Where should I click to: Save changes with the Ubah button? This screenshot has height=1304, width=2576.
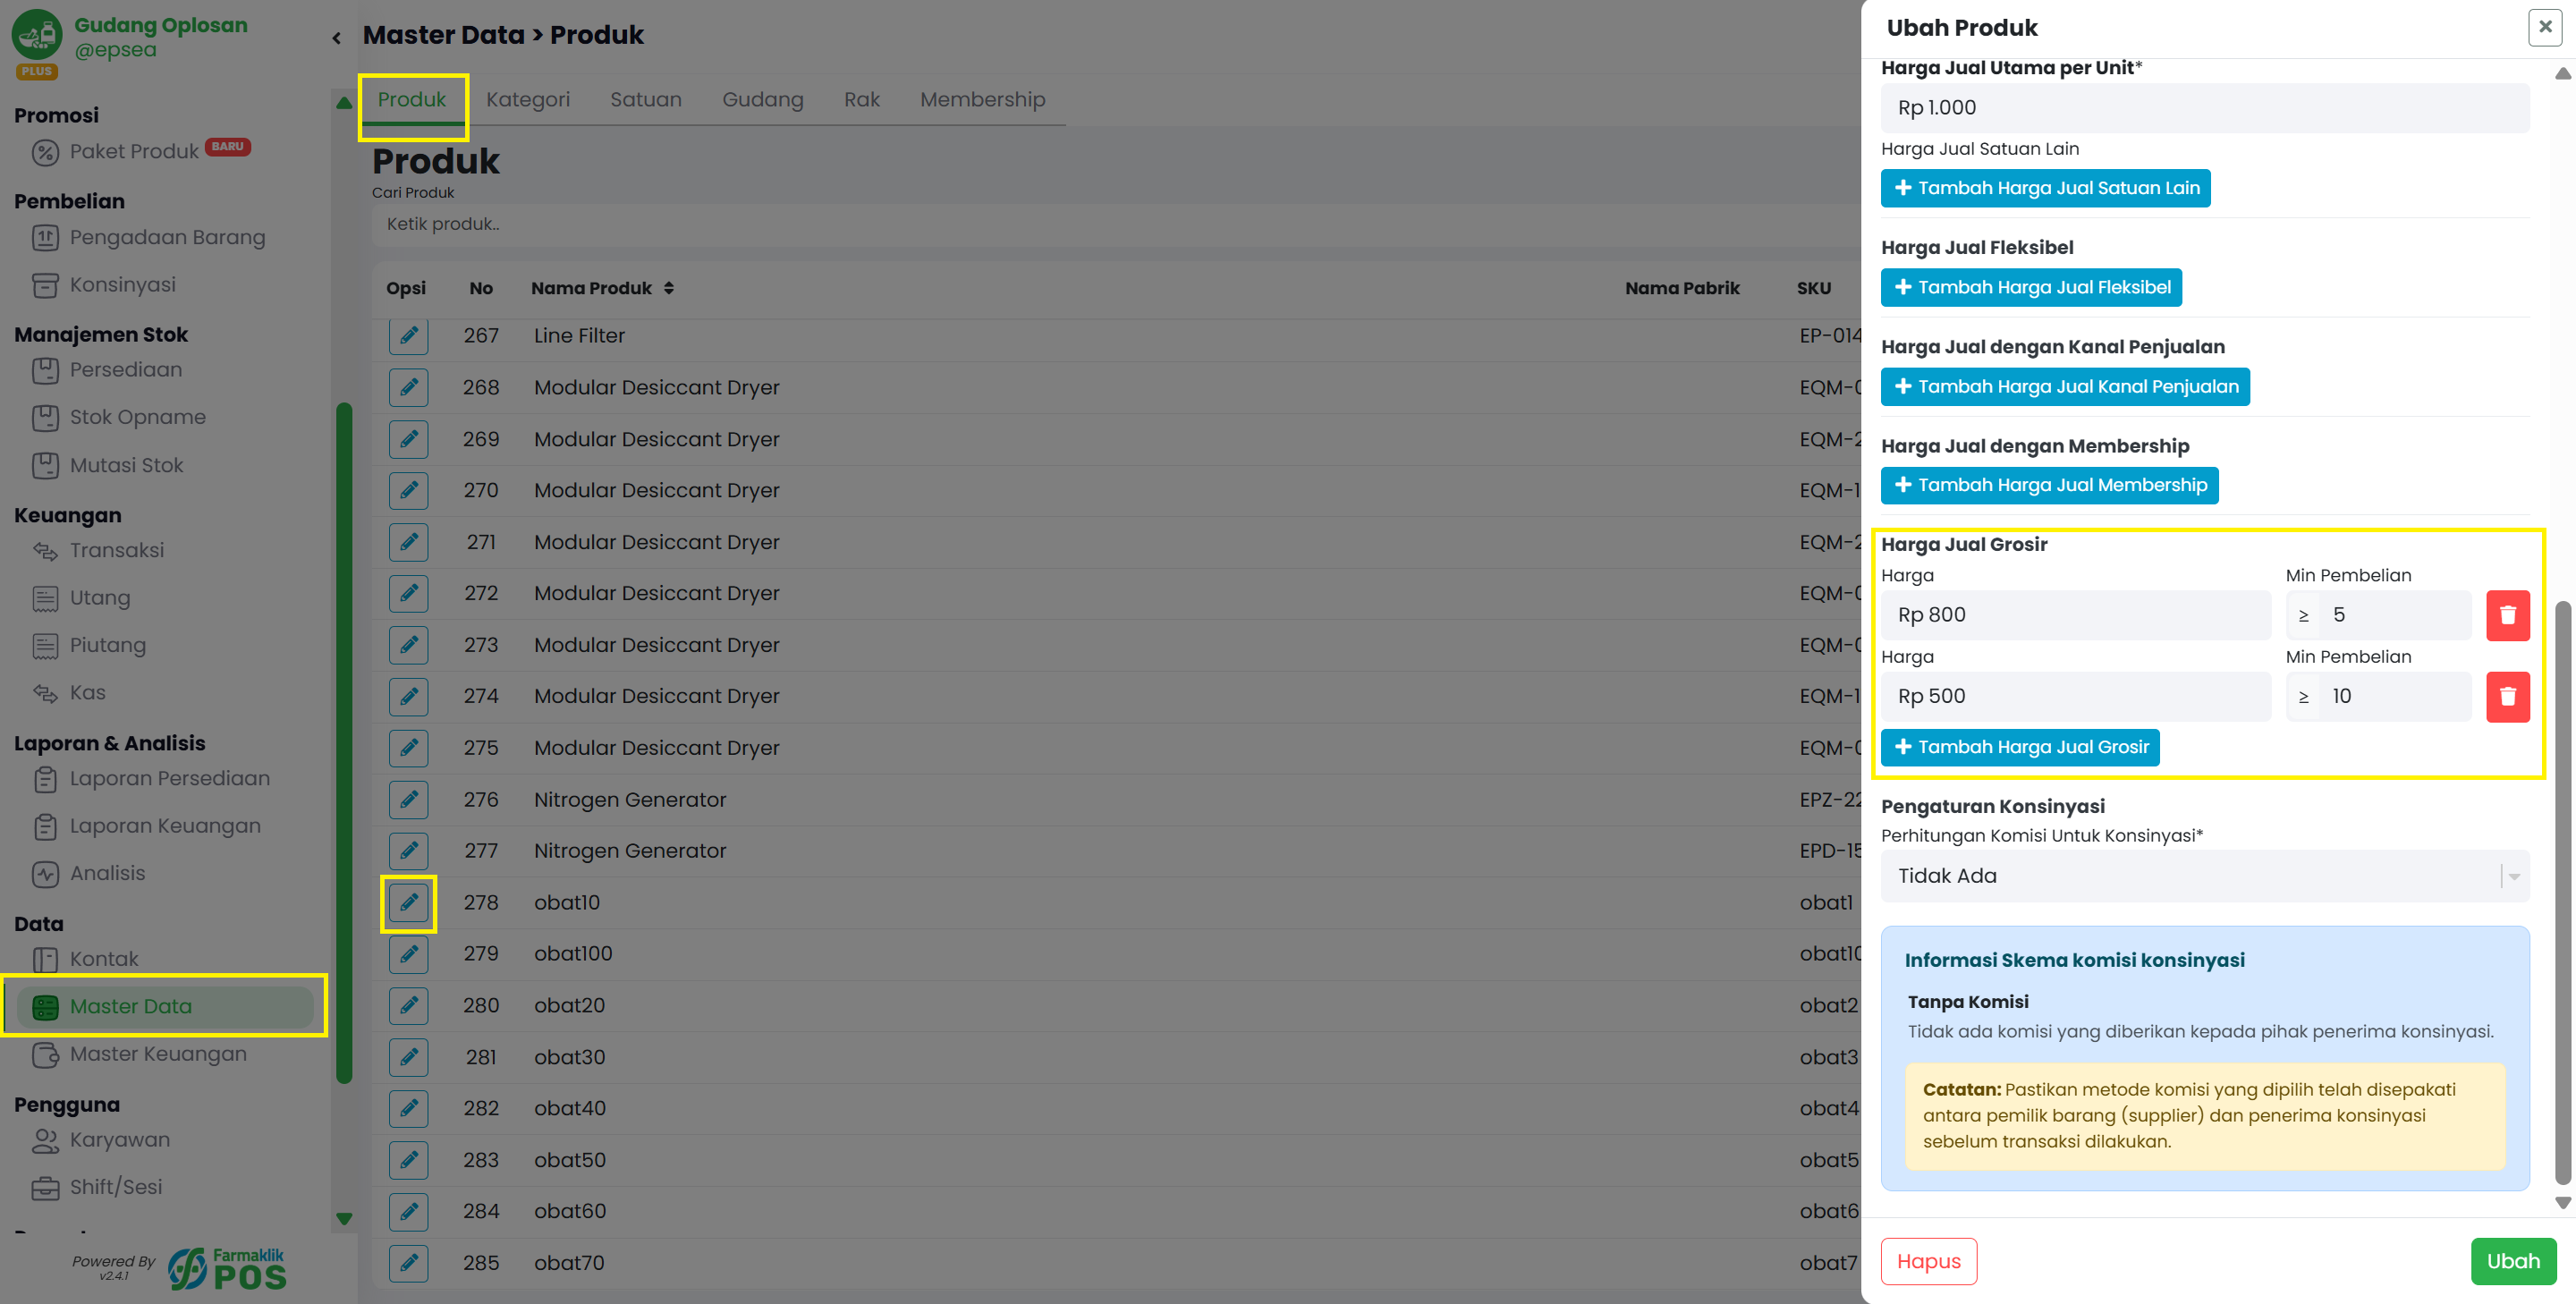pos(2513,1262)
